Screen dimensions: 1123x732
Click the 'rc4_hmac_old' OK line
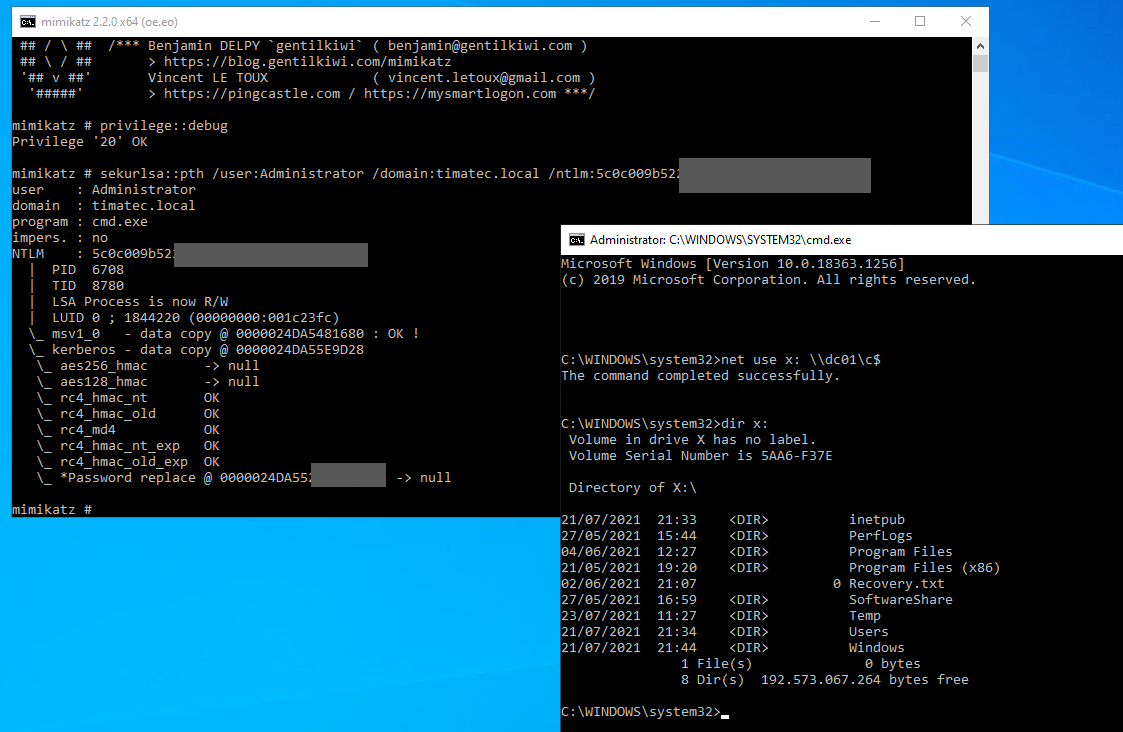(127, 414)
